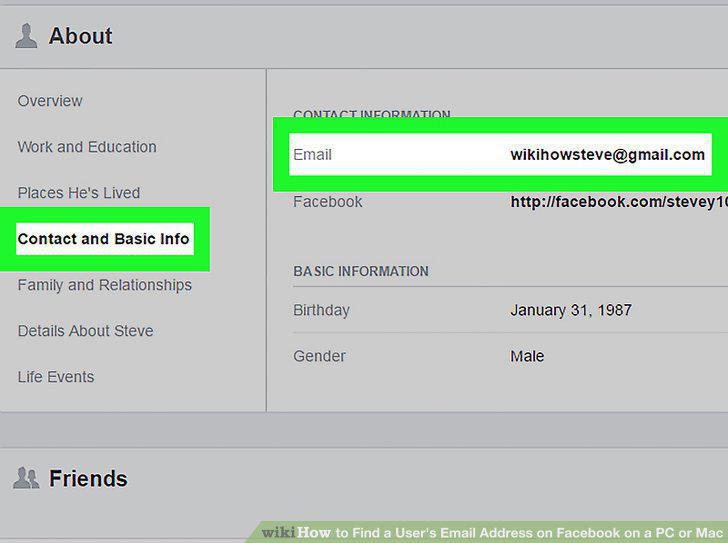Click the Birthday row label
Image resolution: width=728 pixels, height=543 pixels.
click(321, 310)
